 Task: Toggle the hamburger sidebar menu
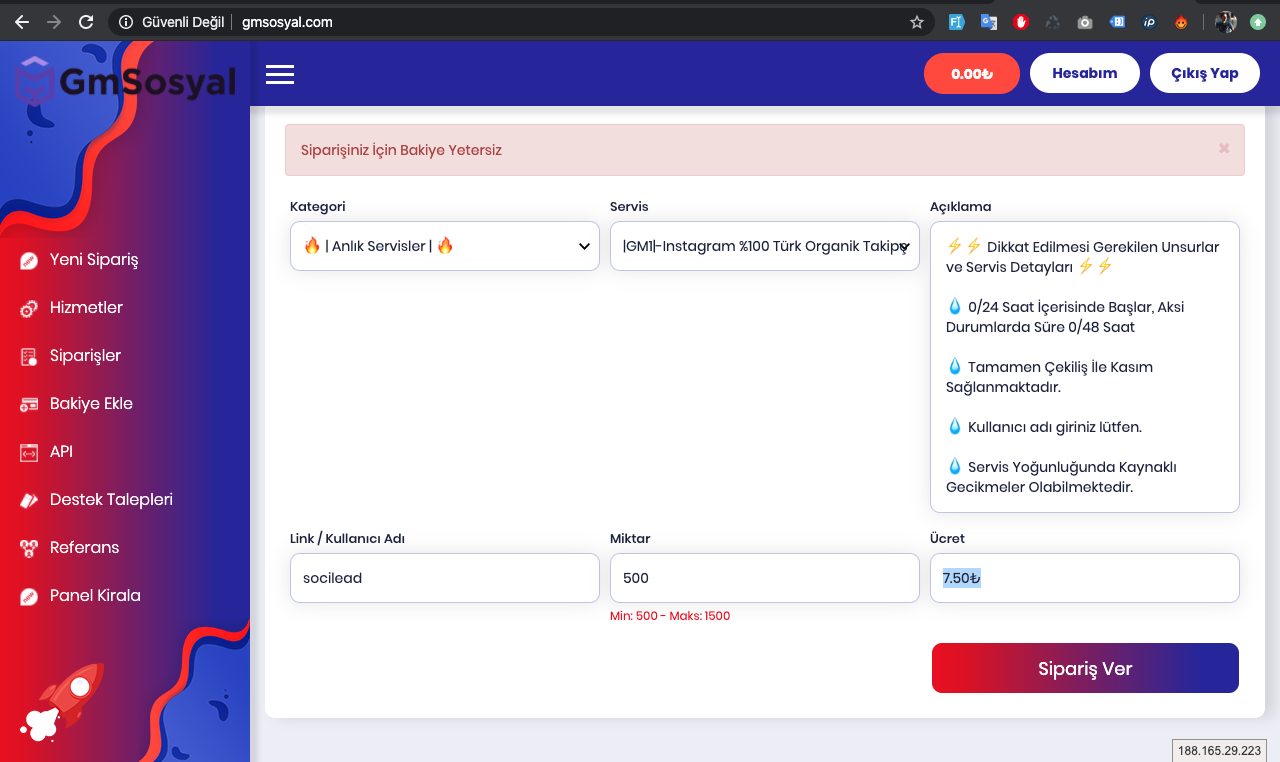point(280,74)
